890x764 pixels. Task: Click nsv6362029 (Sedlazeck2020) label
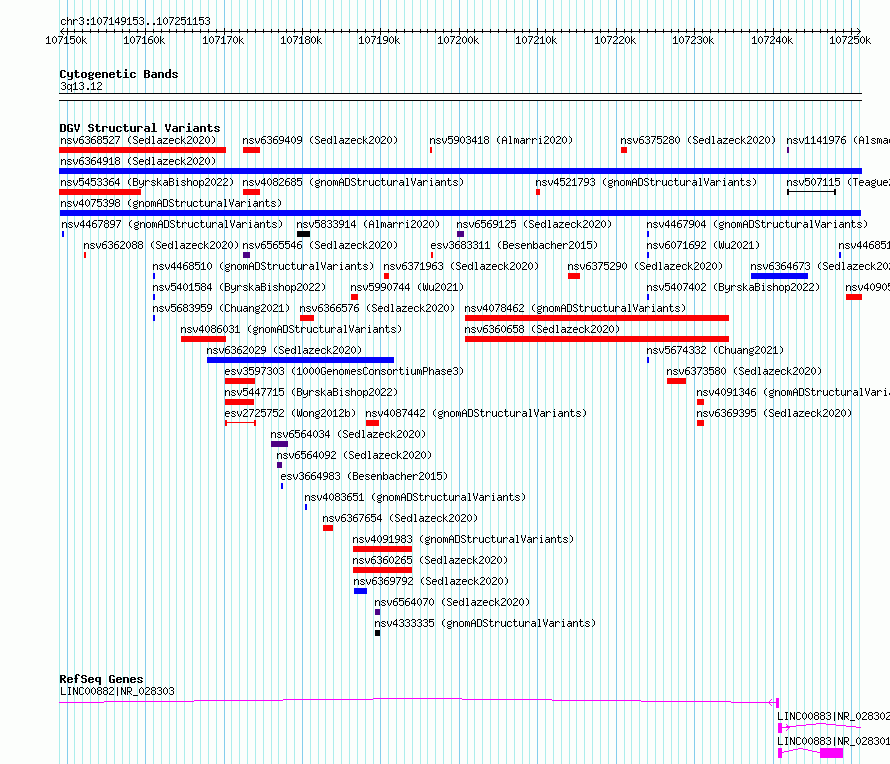point(284,350)
